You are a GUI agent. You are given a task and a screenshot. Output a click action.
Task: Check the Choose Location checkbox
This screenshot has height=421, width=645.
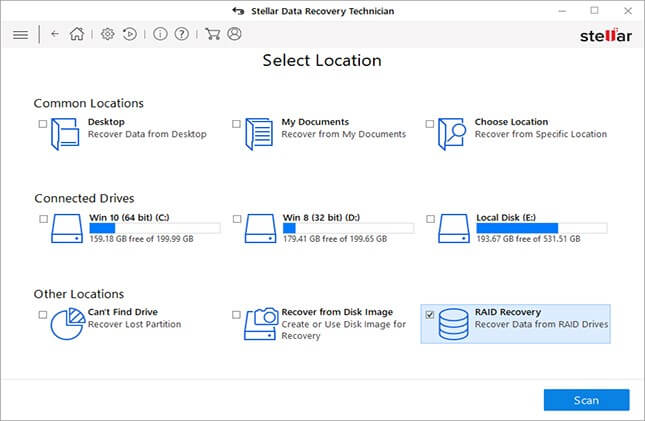point(430,123)
